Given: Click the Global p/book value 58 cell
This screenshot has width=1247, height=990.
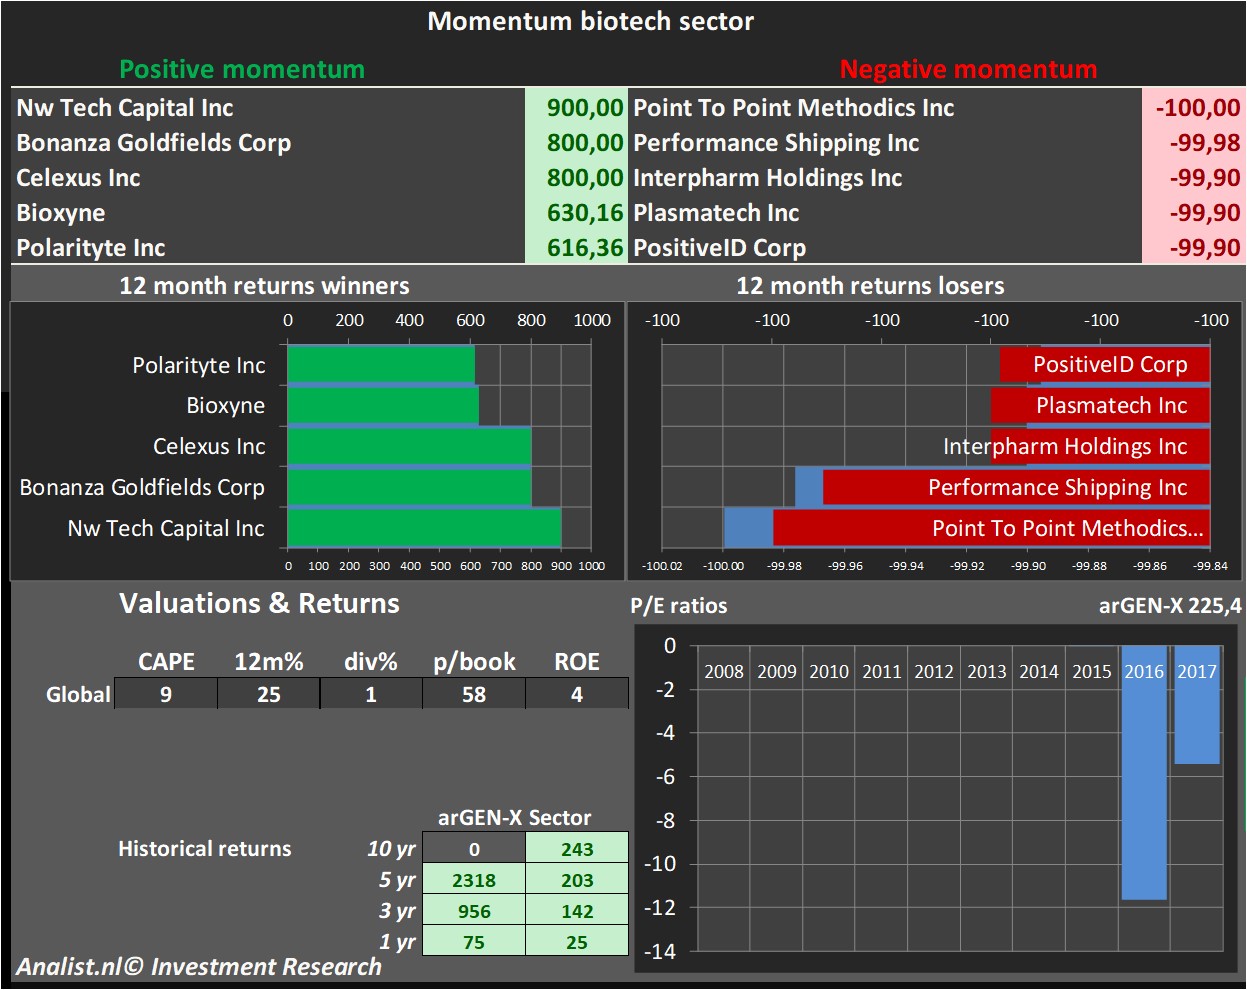Looking at the screenshot, I should click(474, 694).
